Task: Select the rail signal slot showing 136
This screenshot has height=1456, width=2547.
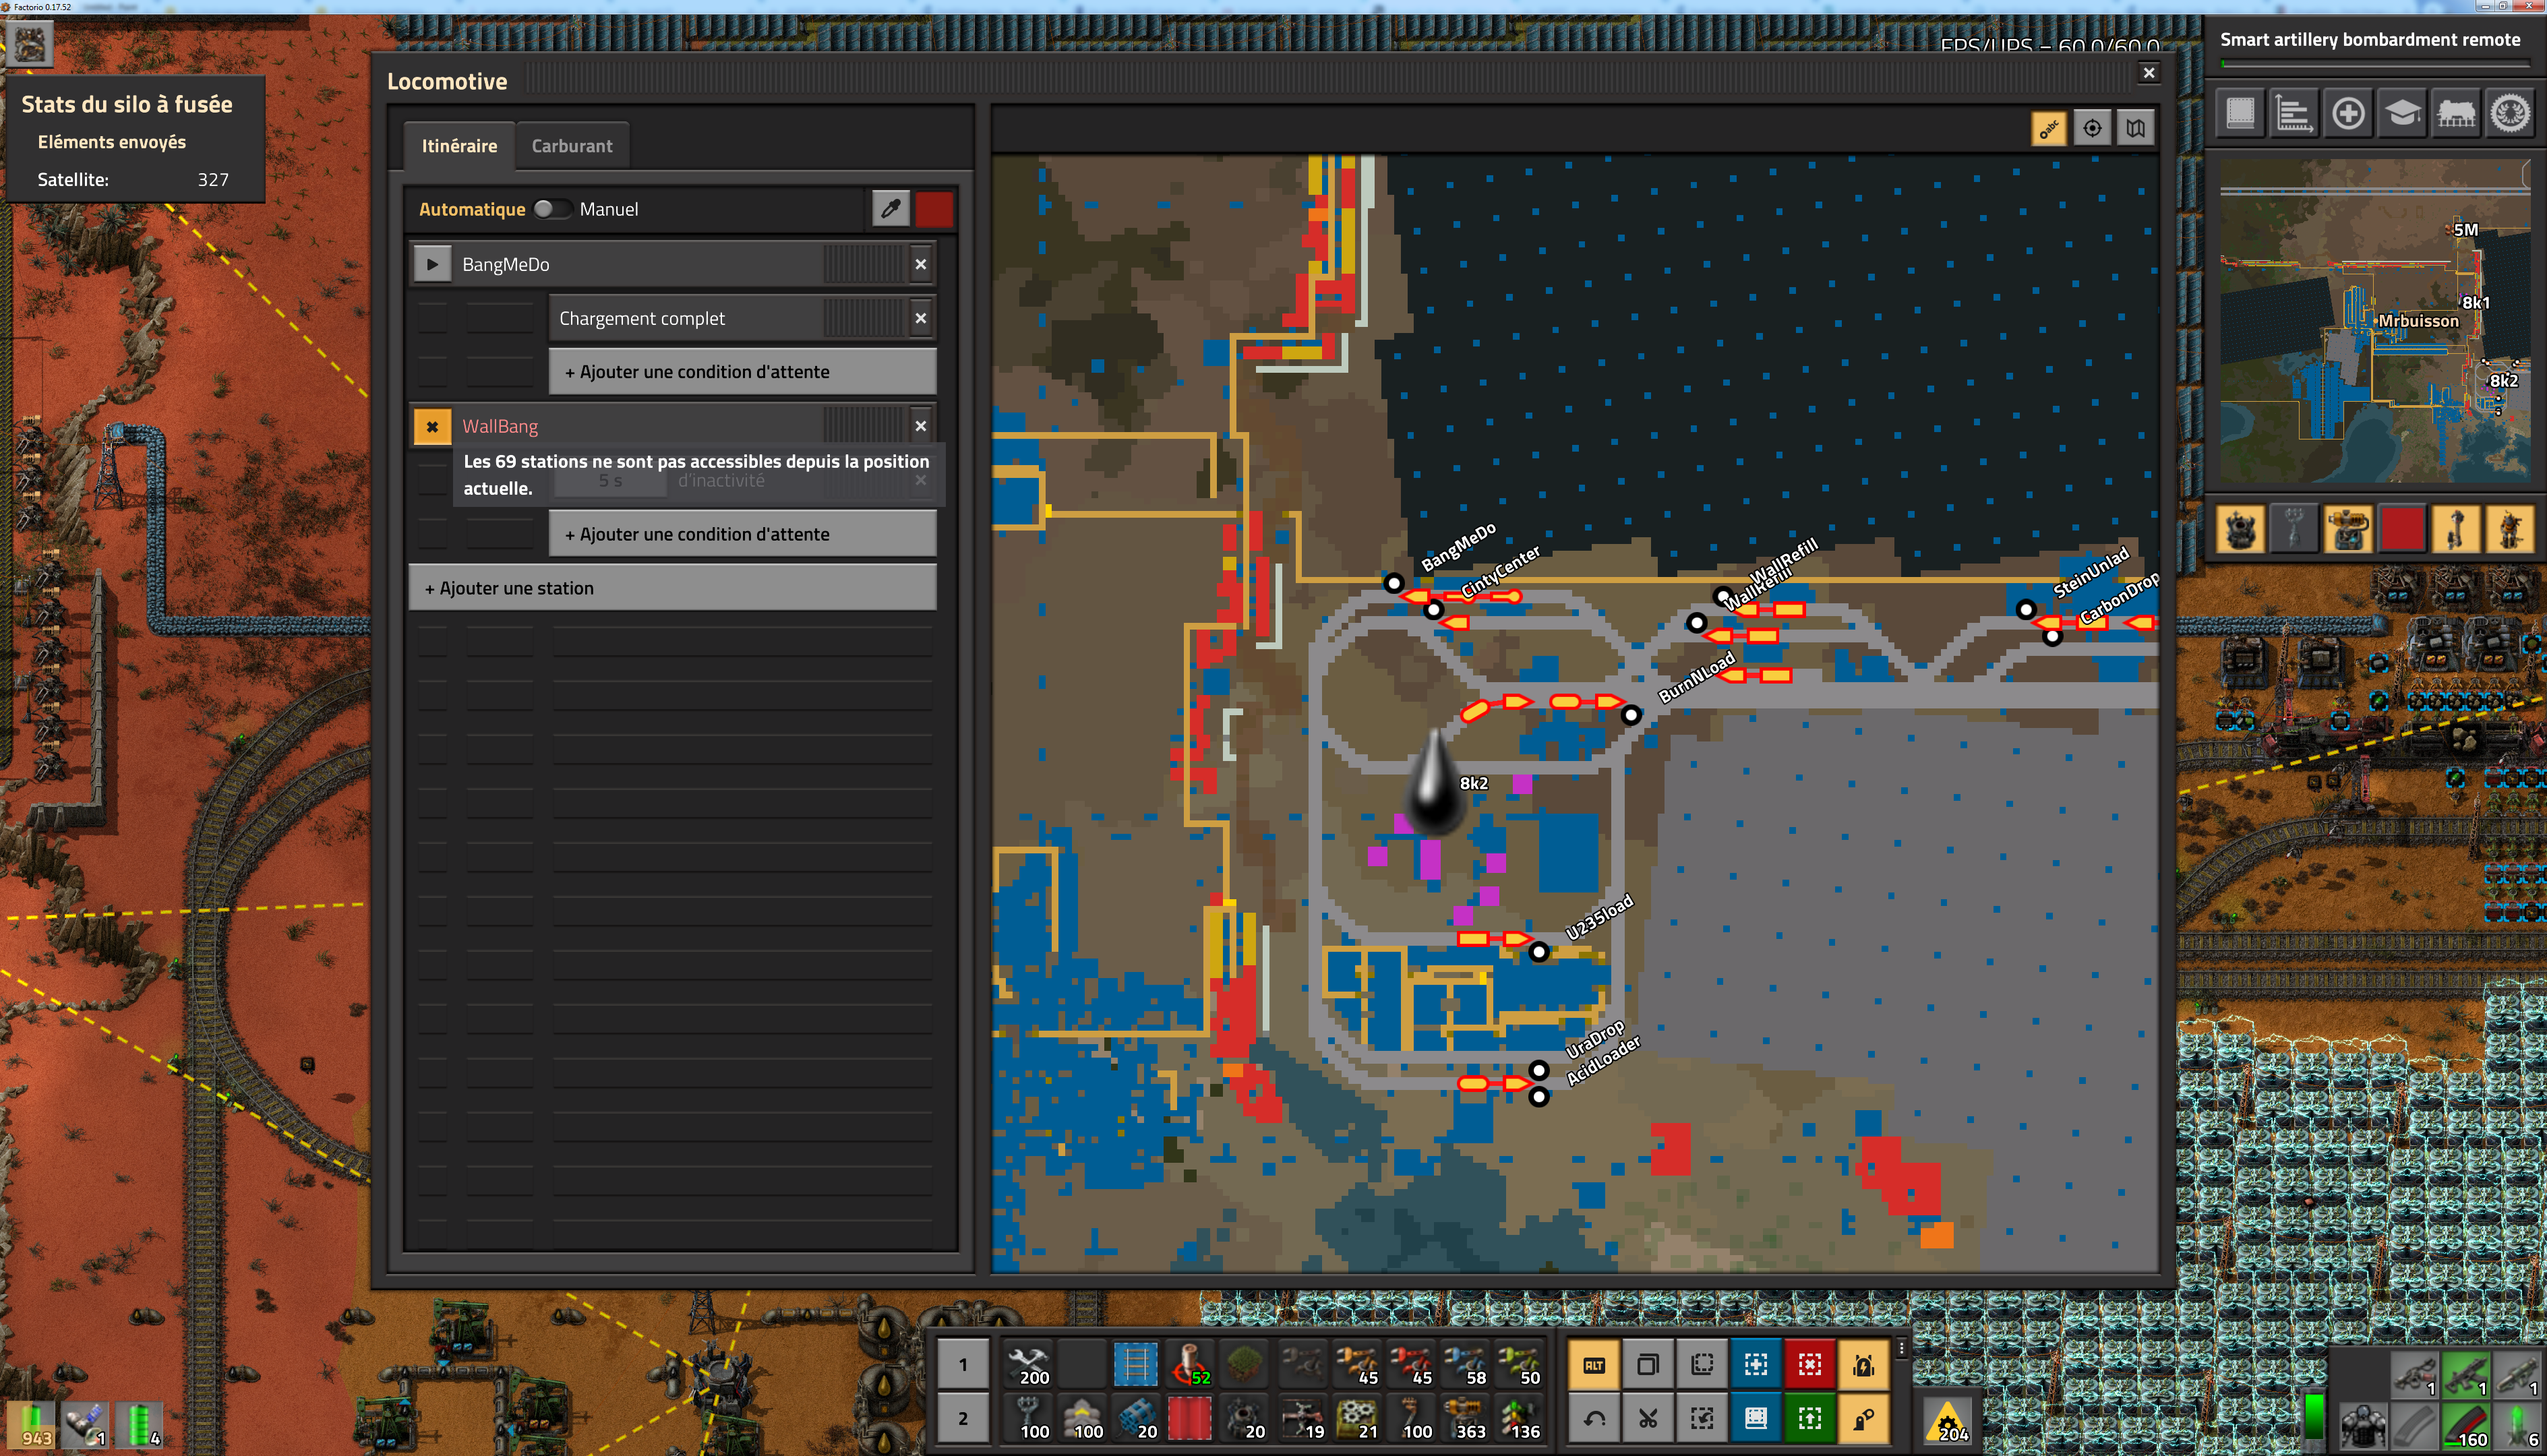Action: point(1519,1418)
